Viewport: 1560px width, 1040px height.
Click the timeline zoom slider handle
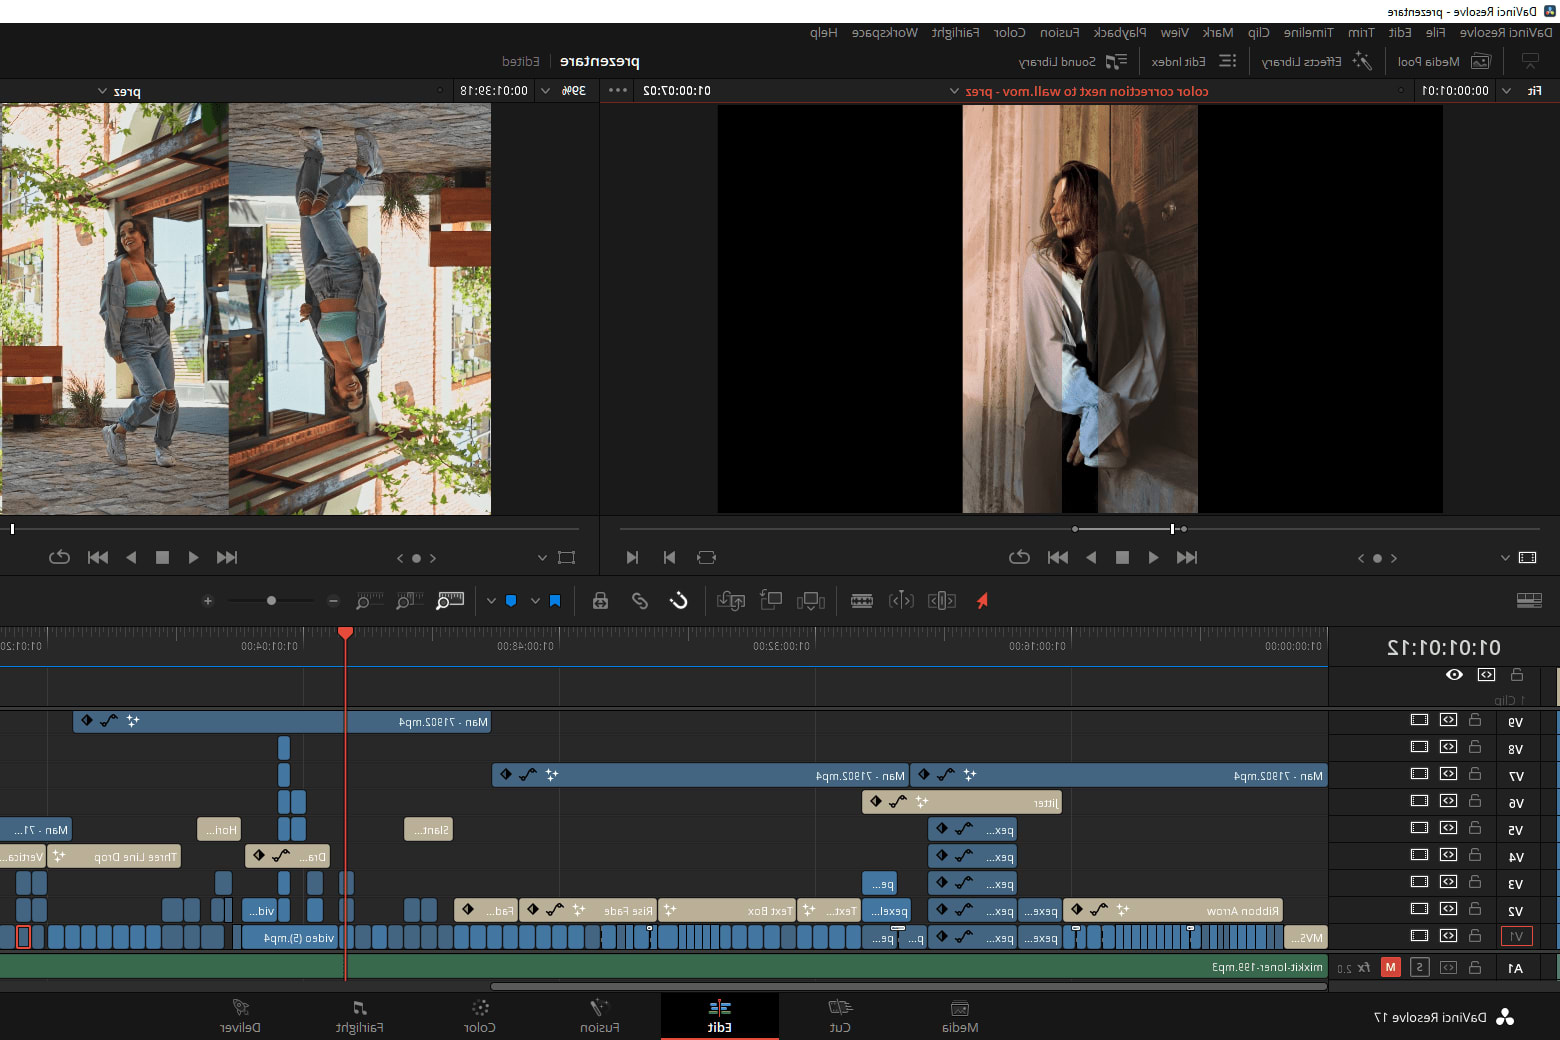click(271, 601)
